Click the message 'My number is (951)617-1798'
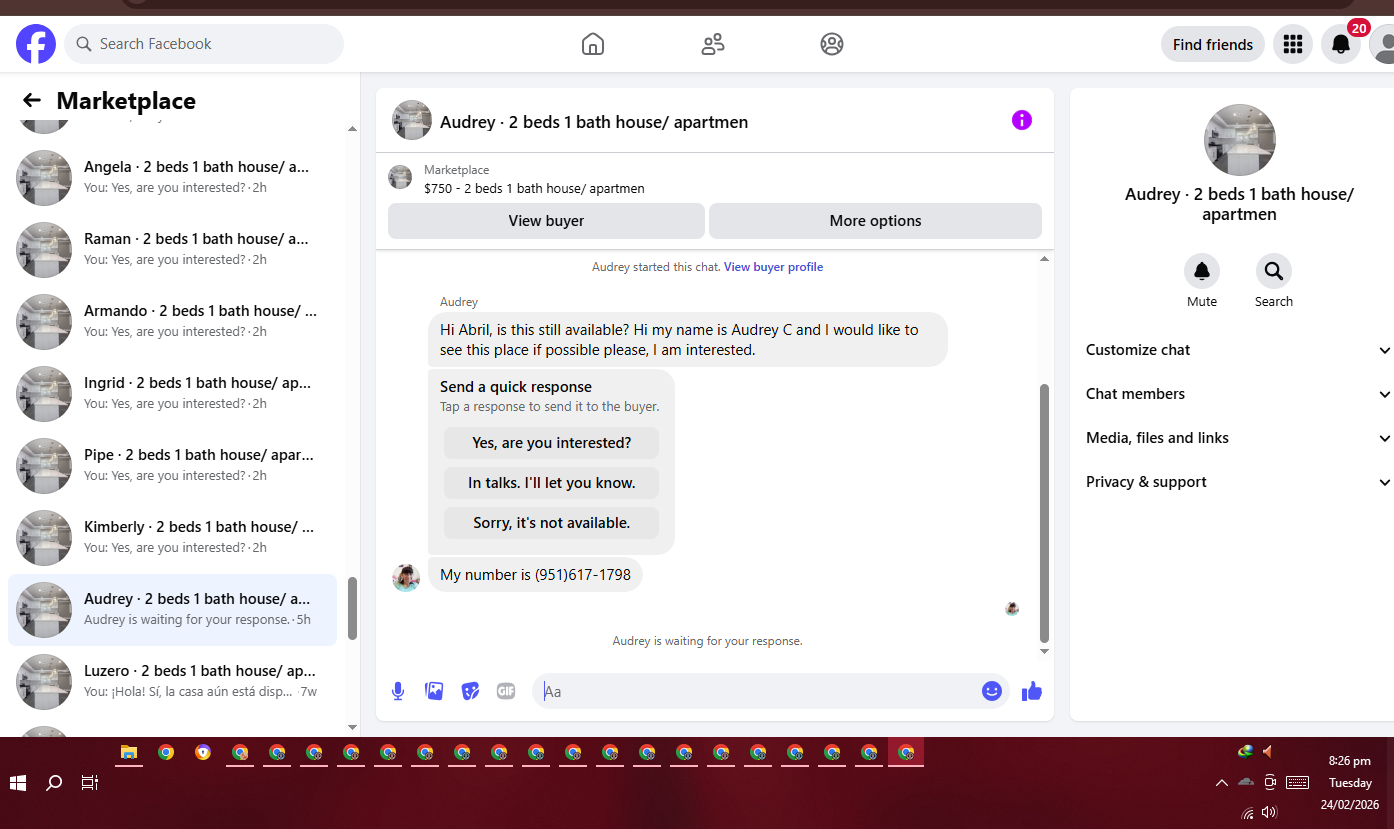Image resolution: width=1394 pixels, height=829 pixels. 535,575
